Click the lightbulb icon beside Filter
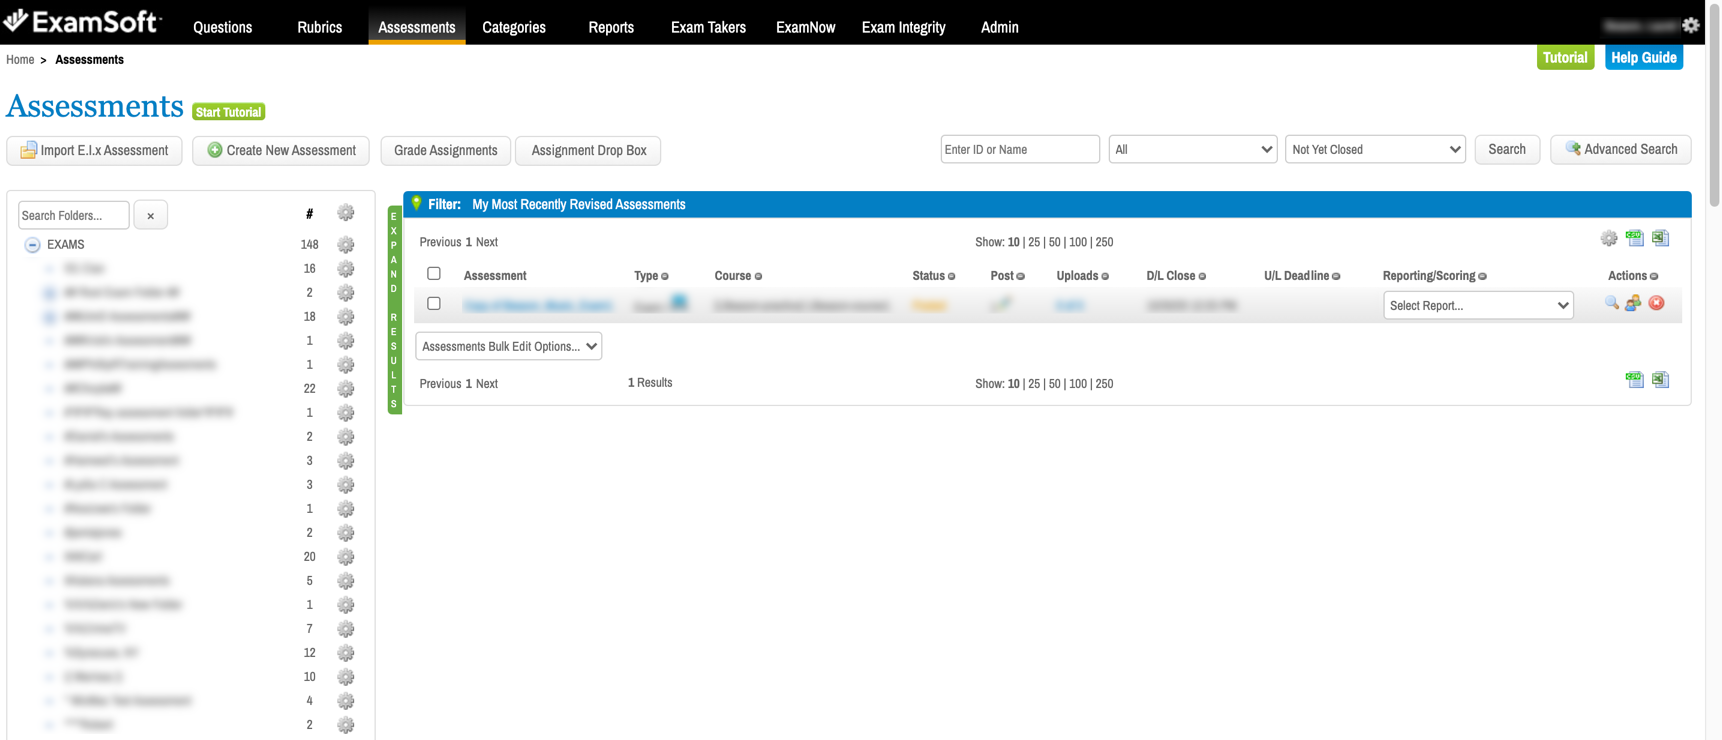This screenshot has height=740, width=1722. [417, 203]
